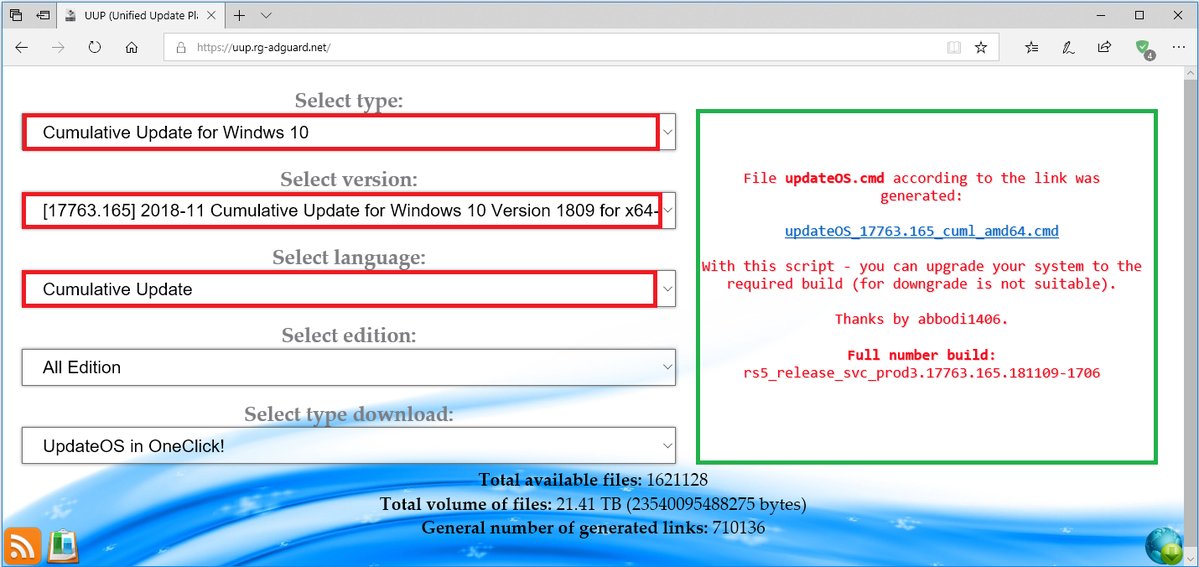Open Reading view book icon
1199x567 pixels.
click(954, 47)
